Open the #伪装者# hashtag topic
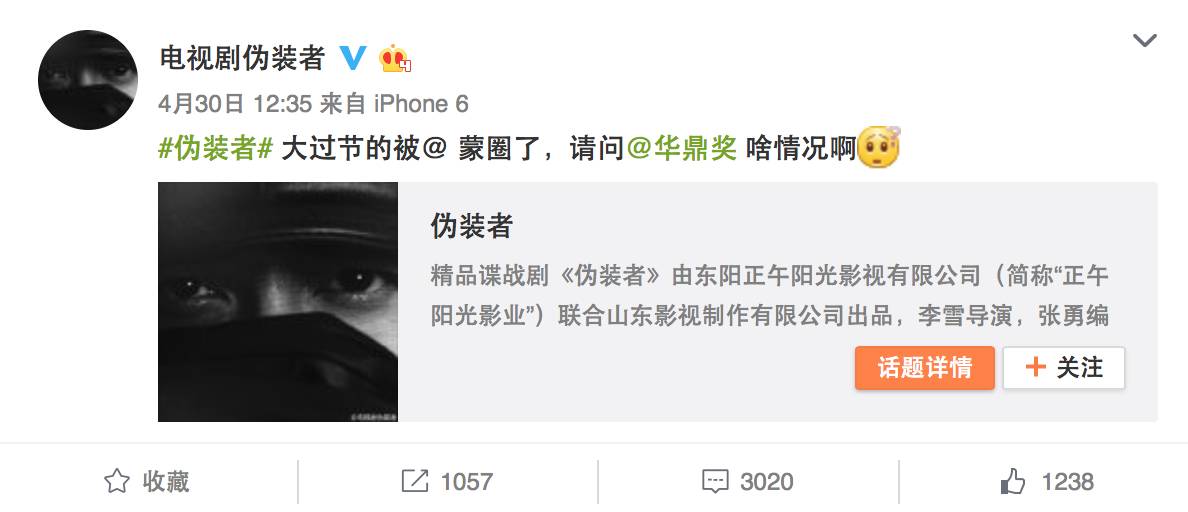1188x512 pixels. point(215,148)
